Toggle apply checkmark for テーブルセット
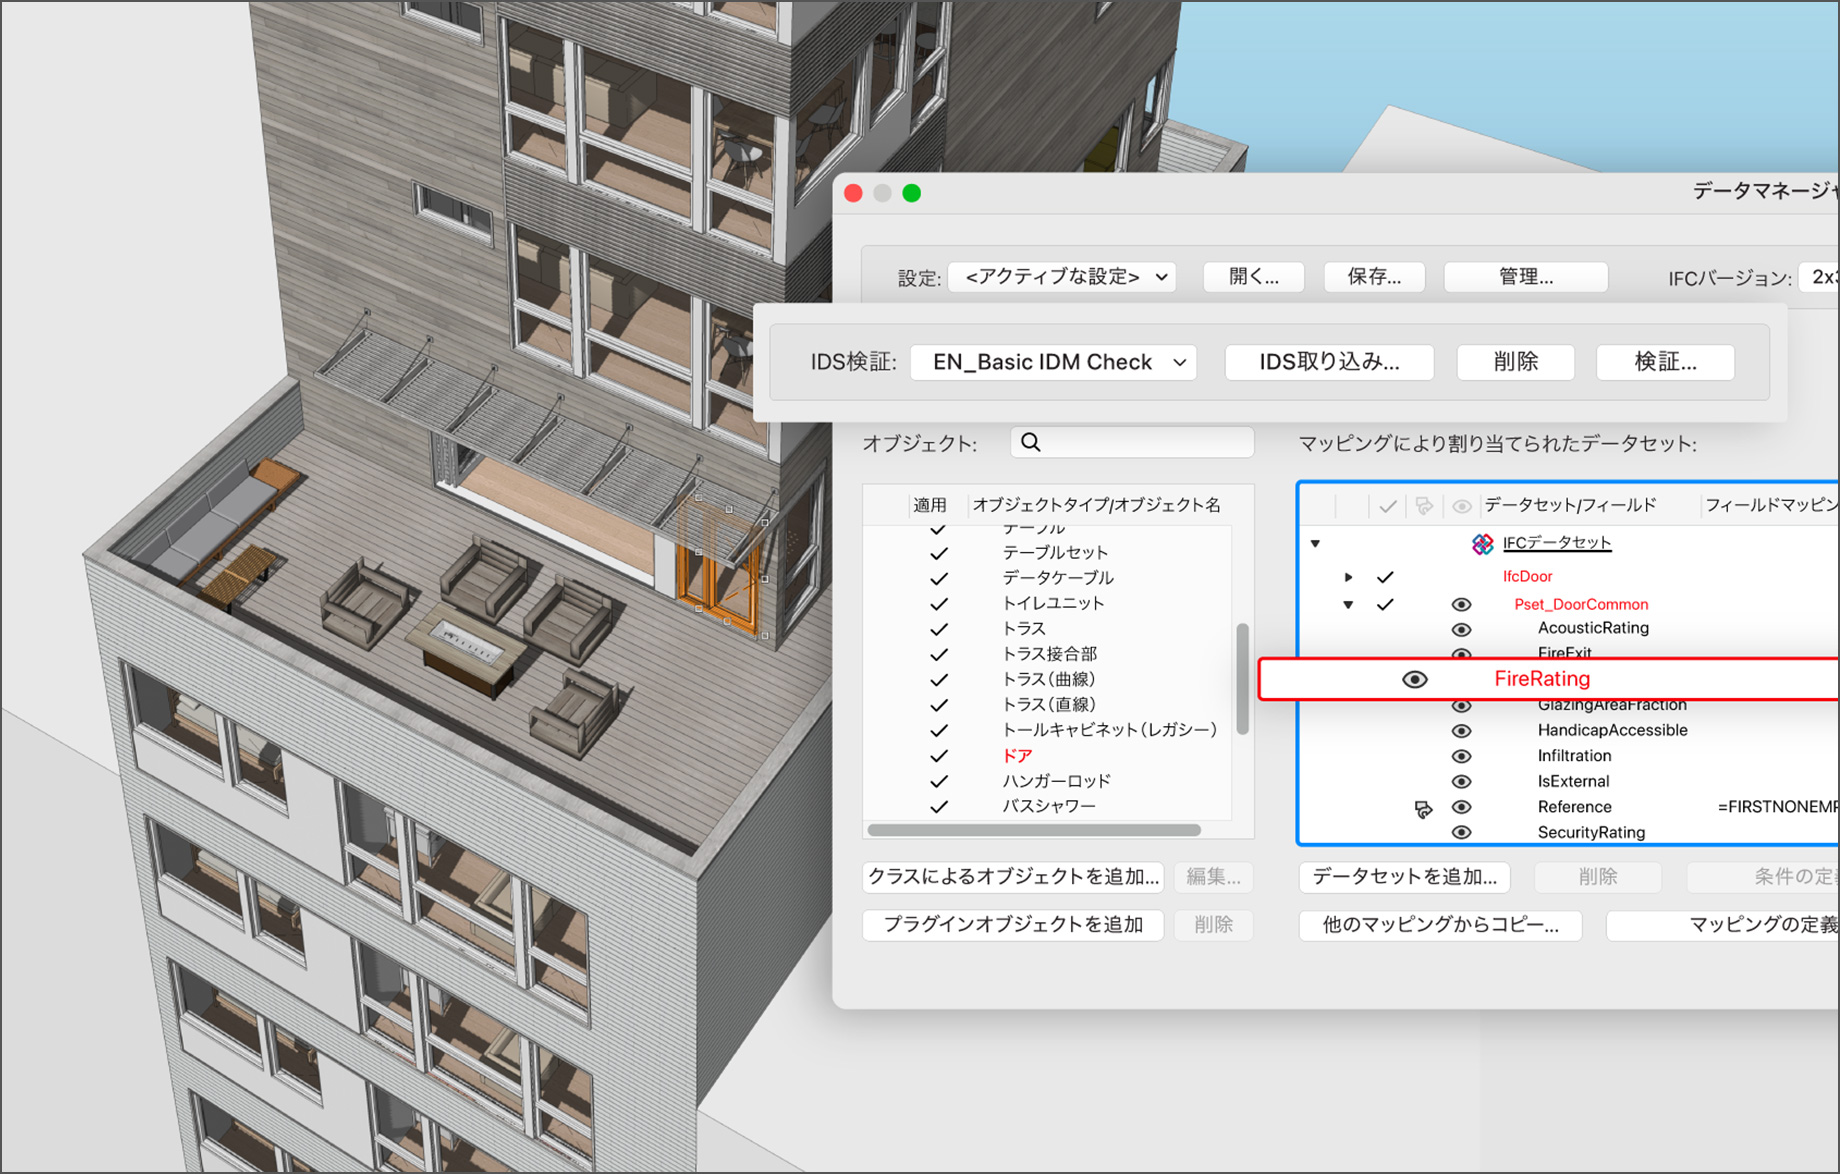 click(938, 553)
